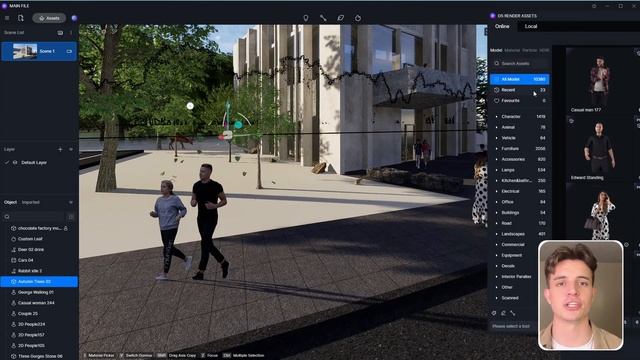Image resolution: width=640 pixels, height=360 pixels.
Task: Open the Scene List more options menu
Action: pos(71,33)
